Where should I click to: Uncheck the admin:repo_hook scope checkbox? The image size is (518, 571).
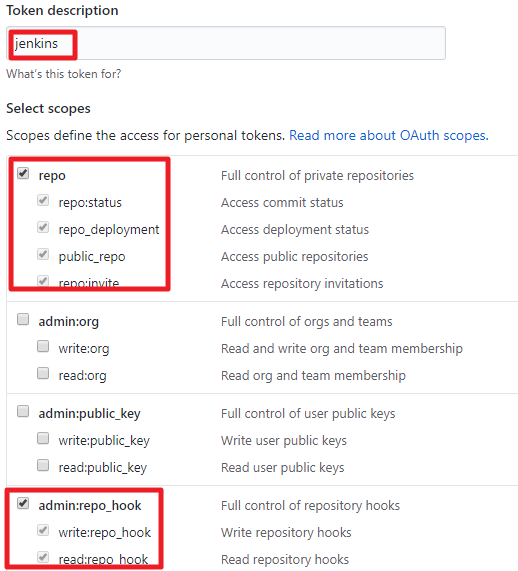click(x=23, y=503)
